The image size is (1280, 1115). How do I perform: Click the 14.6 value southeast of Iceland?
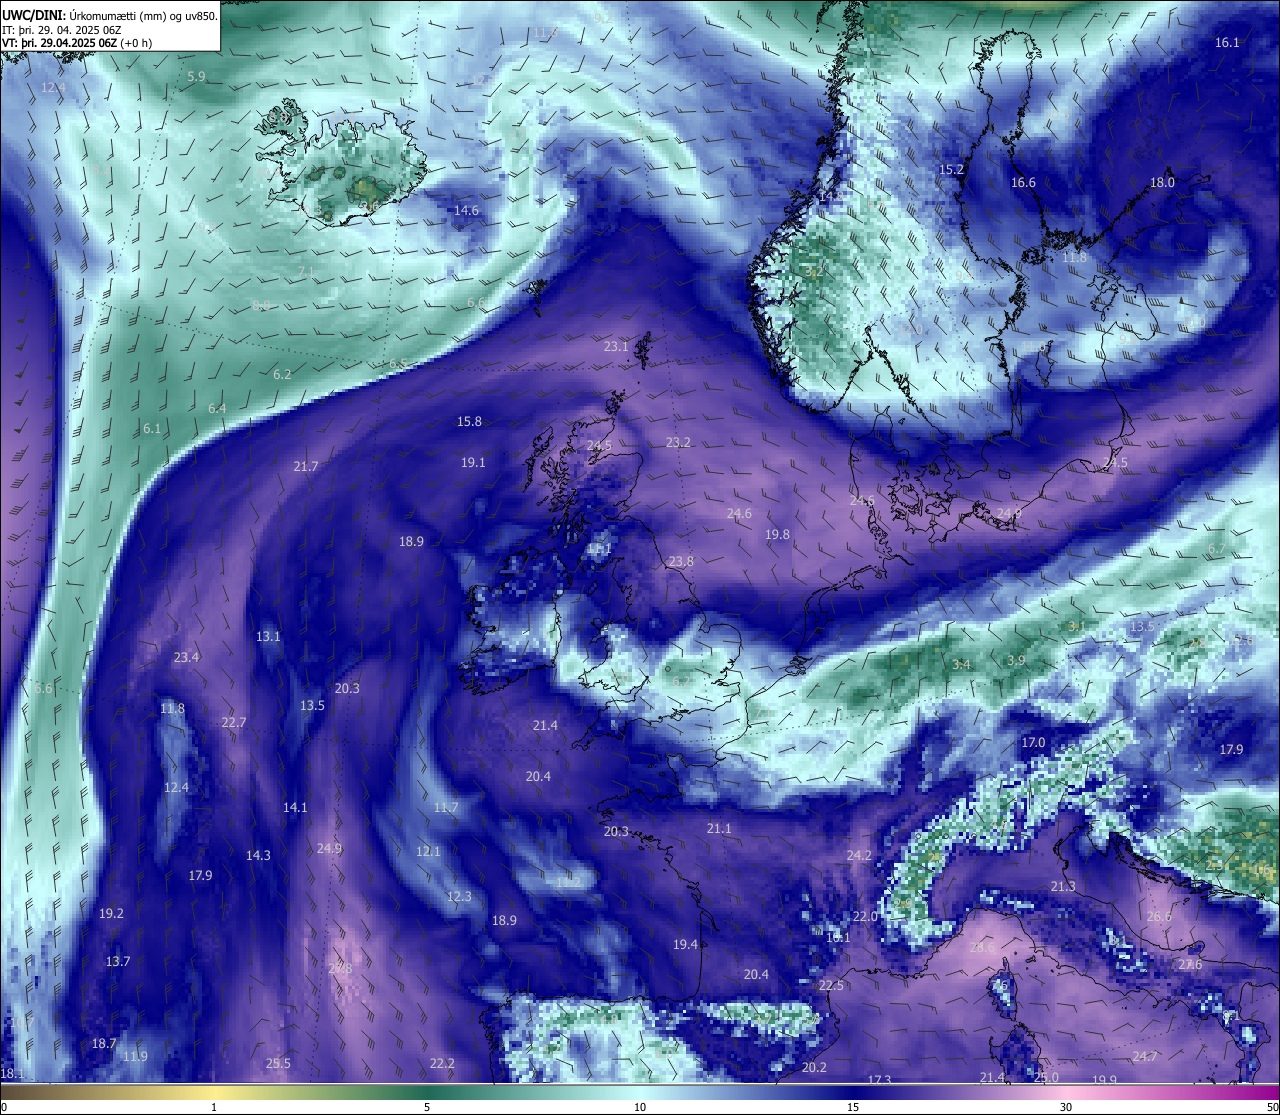click(466, 211)
